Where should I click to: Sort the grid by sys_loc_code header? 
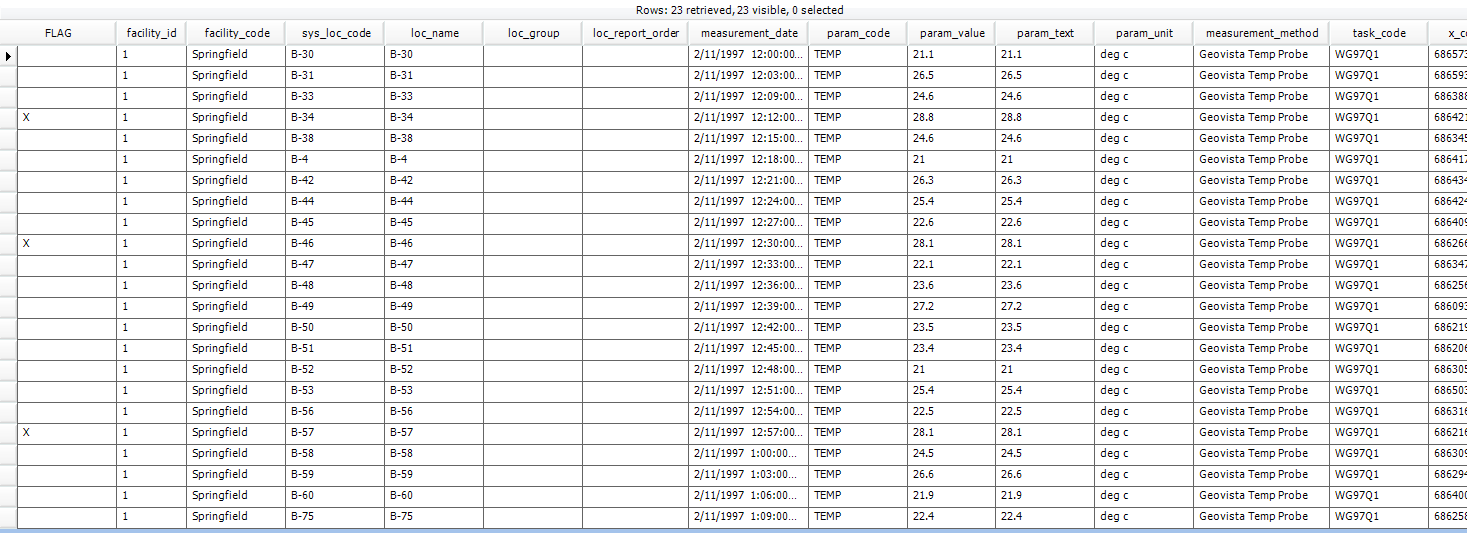tap(335, 33)
